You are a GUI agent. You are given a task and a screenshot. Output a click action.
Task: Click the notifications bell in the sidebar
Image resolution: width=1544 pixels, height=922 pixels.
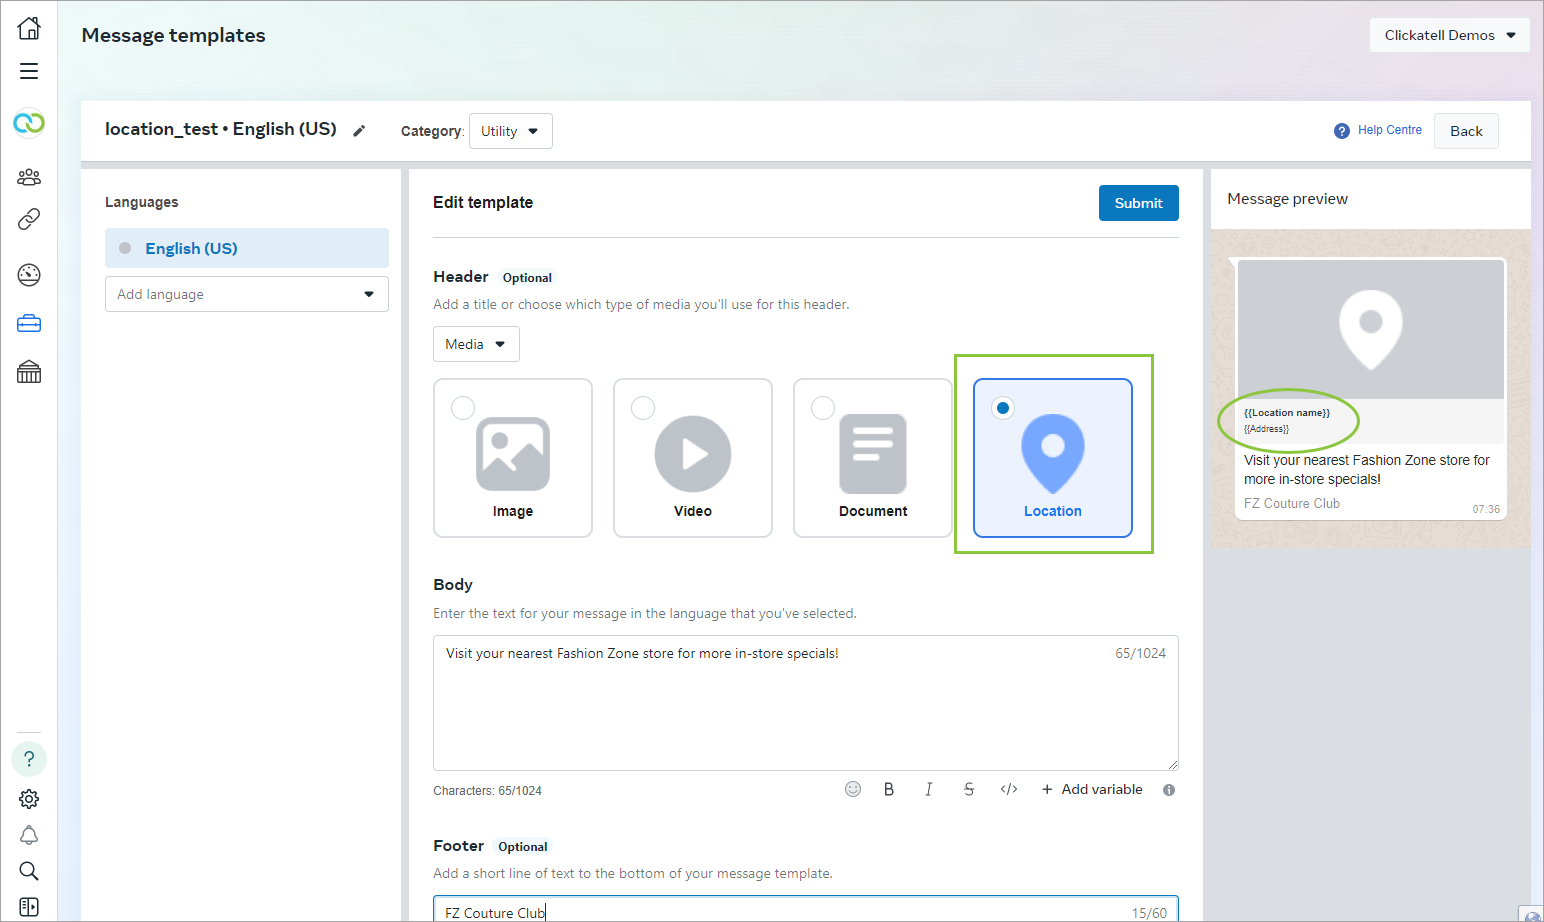click(28, 834)
